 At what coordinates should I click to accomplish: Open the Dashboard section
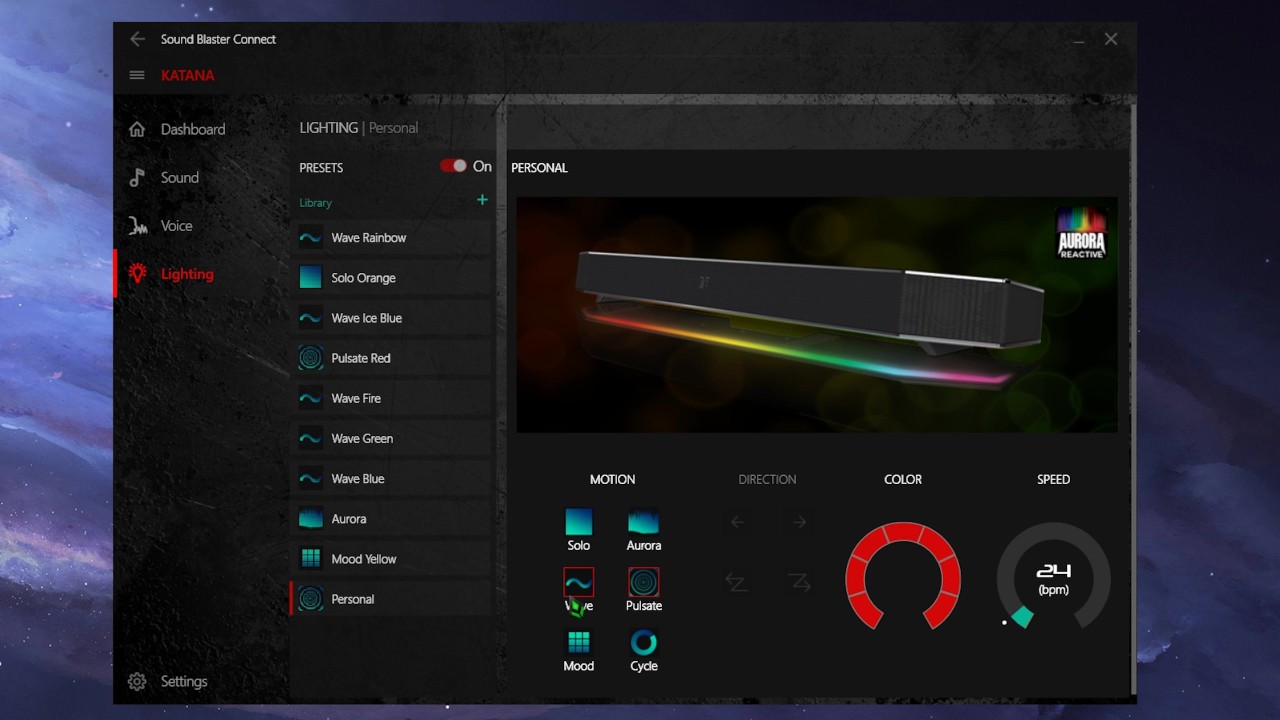192,129
